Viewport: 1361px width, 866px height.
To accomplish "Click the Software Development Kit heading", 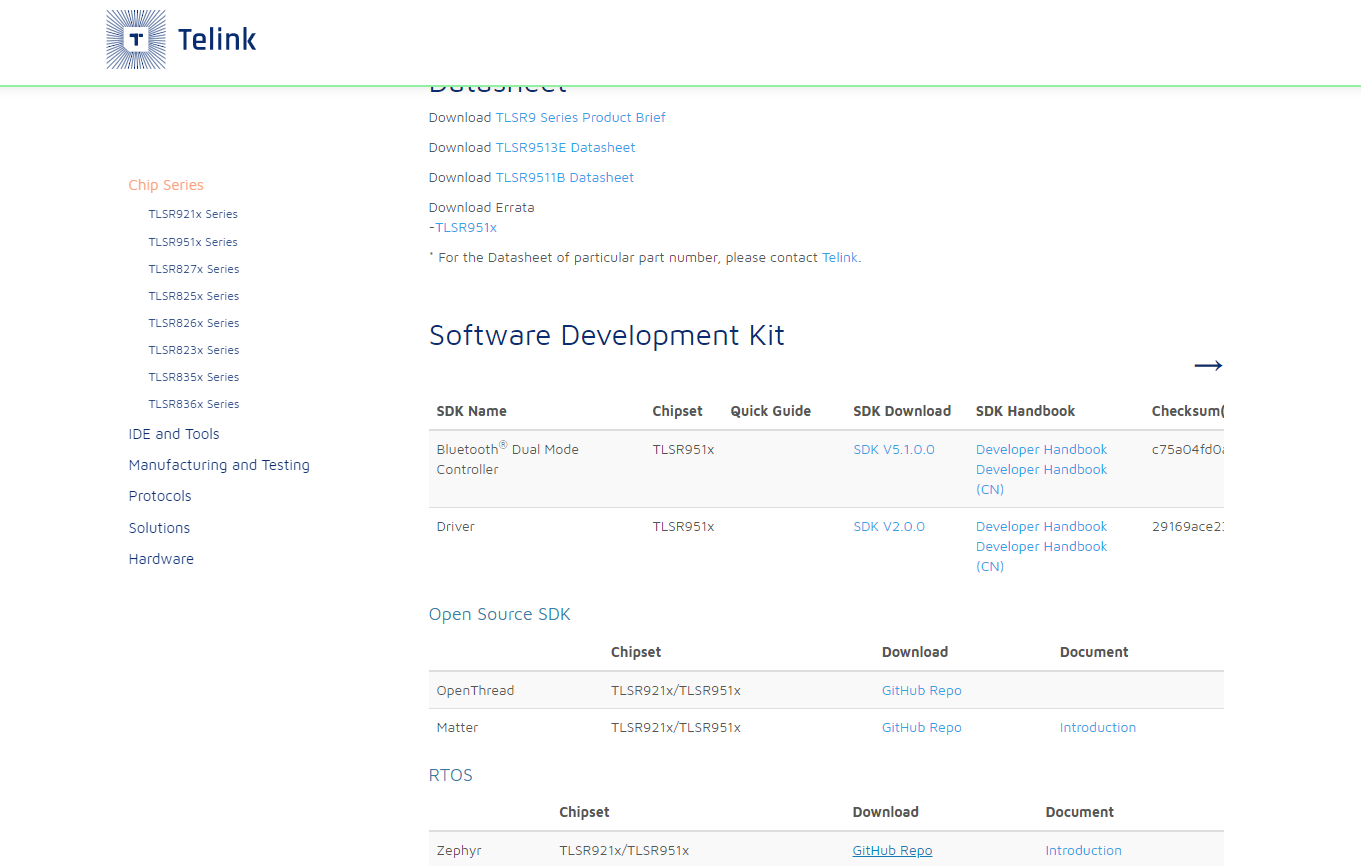I will coord(607,335).
